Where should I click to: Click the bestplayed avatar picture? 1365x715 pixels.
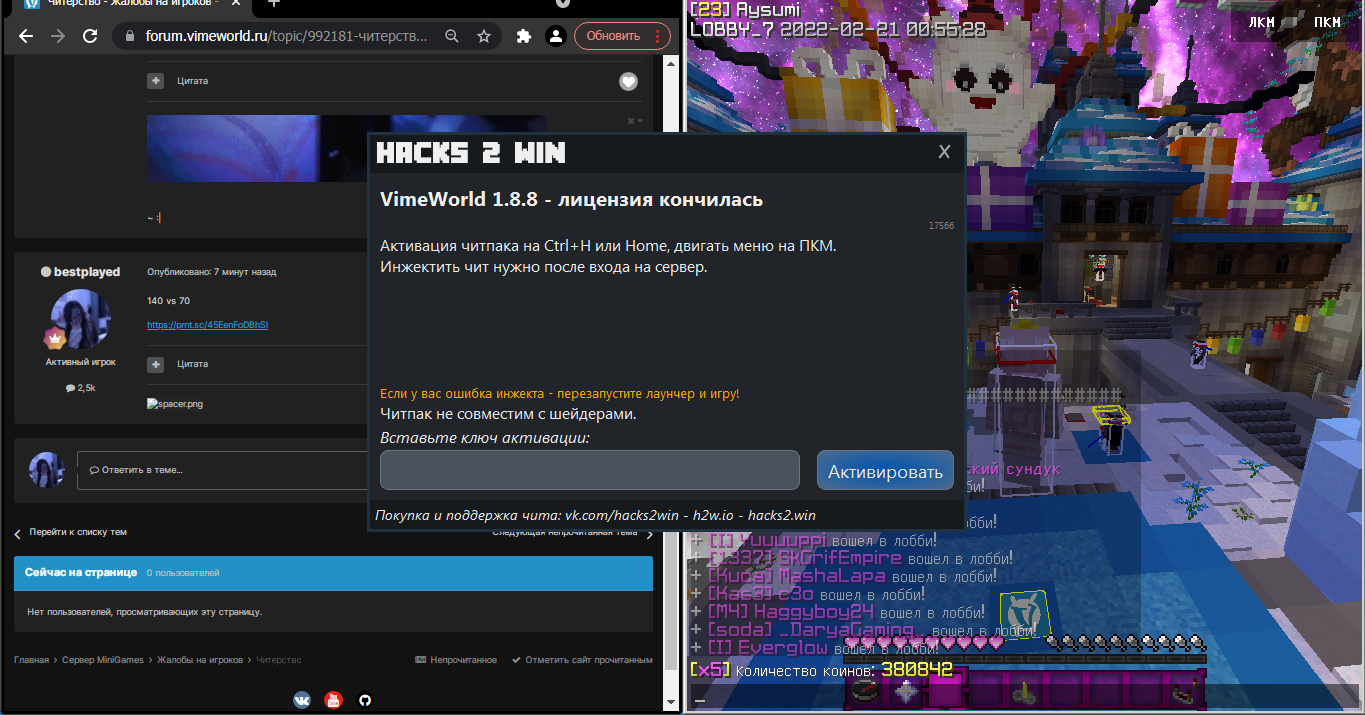[x=80, y=318]
